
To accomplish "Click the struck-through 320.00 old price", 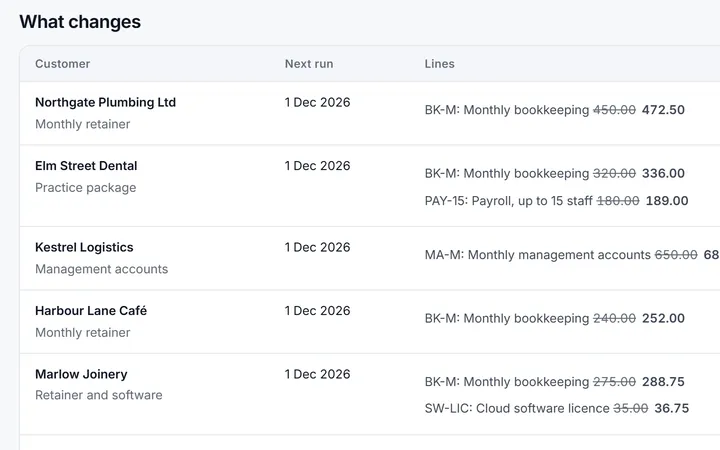I will 614,173.
